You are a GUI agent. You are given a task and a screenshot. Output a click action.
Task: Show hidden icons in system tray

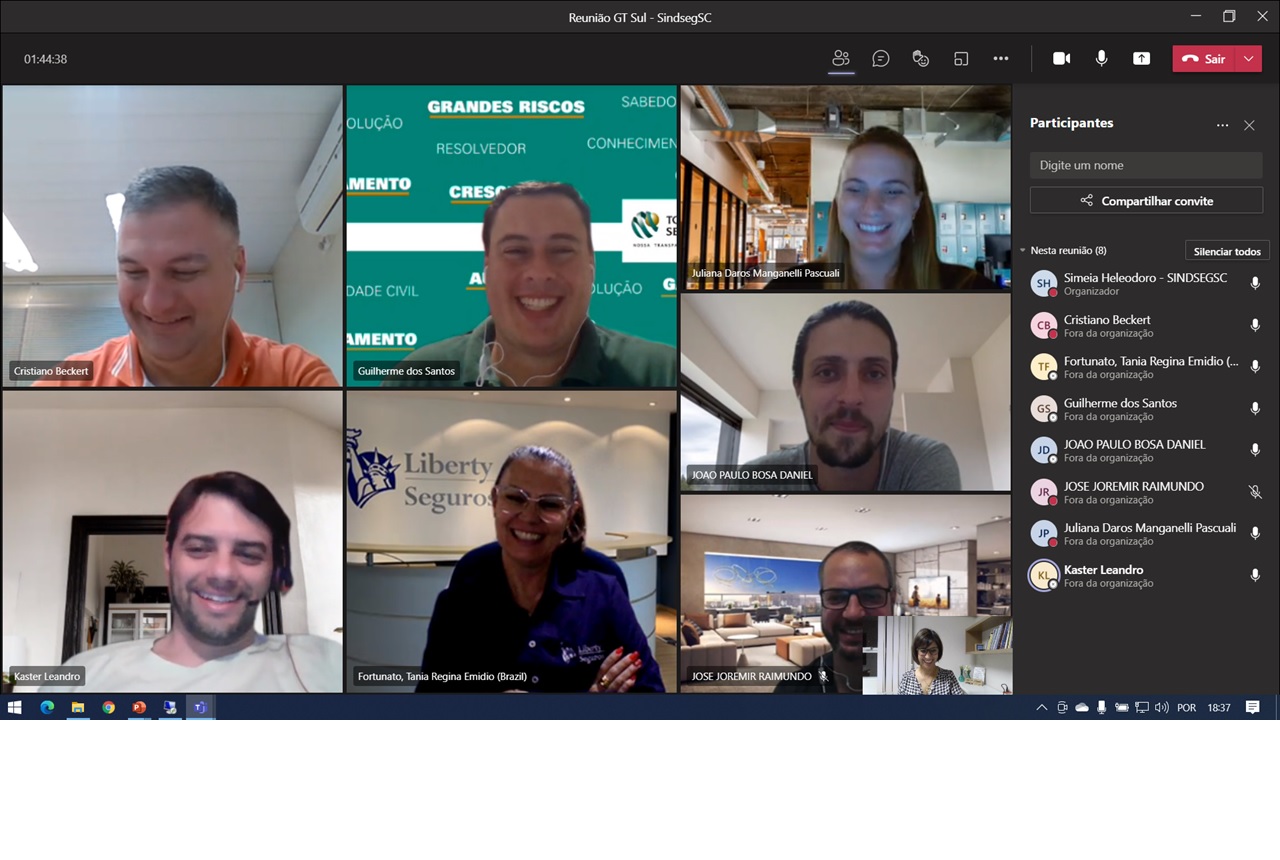pyautogui.click(x=1041, y=707)
